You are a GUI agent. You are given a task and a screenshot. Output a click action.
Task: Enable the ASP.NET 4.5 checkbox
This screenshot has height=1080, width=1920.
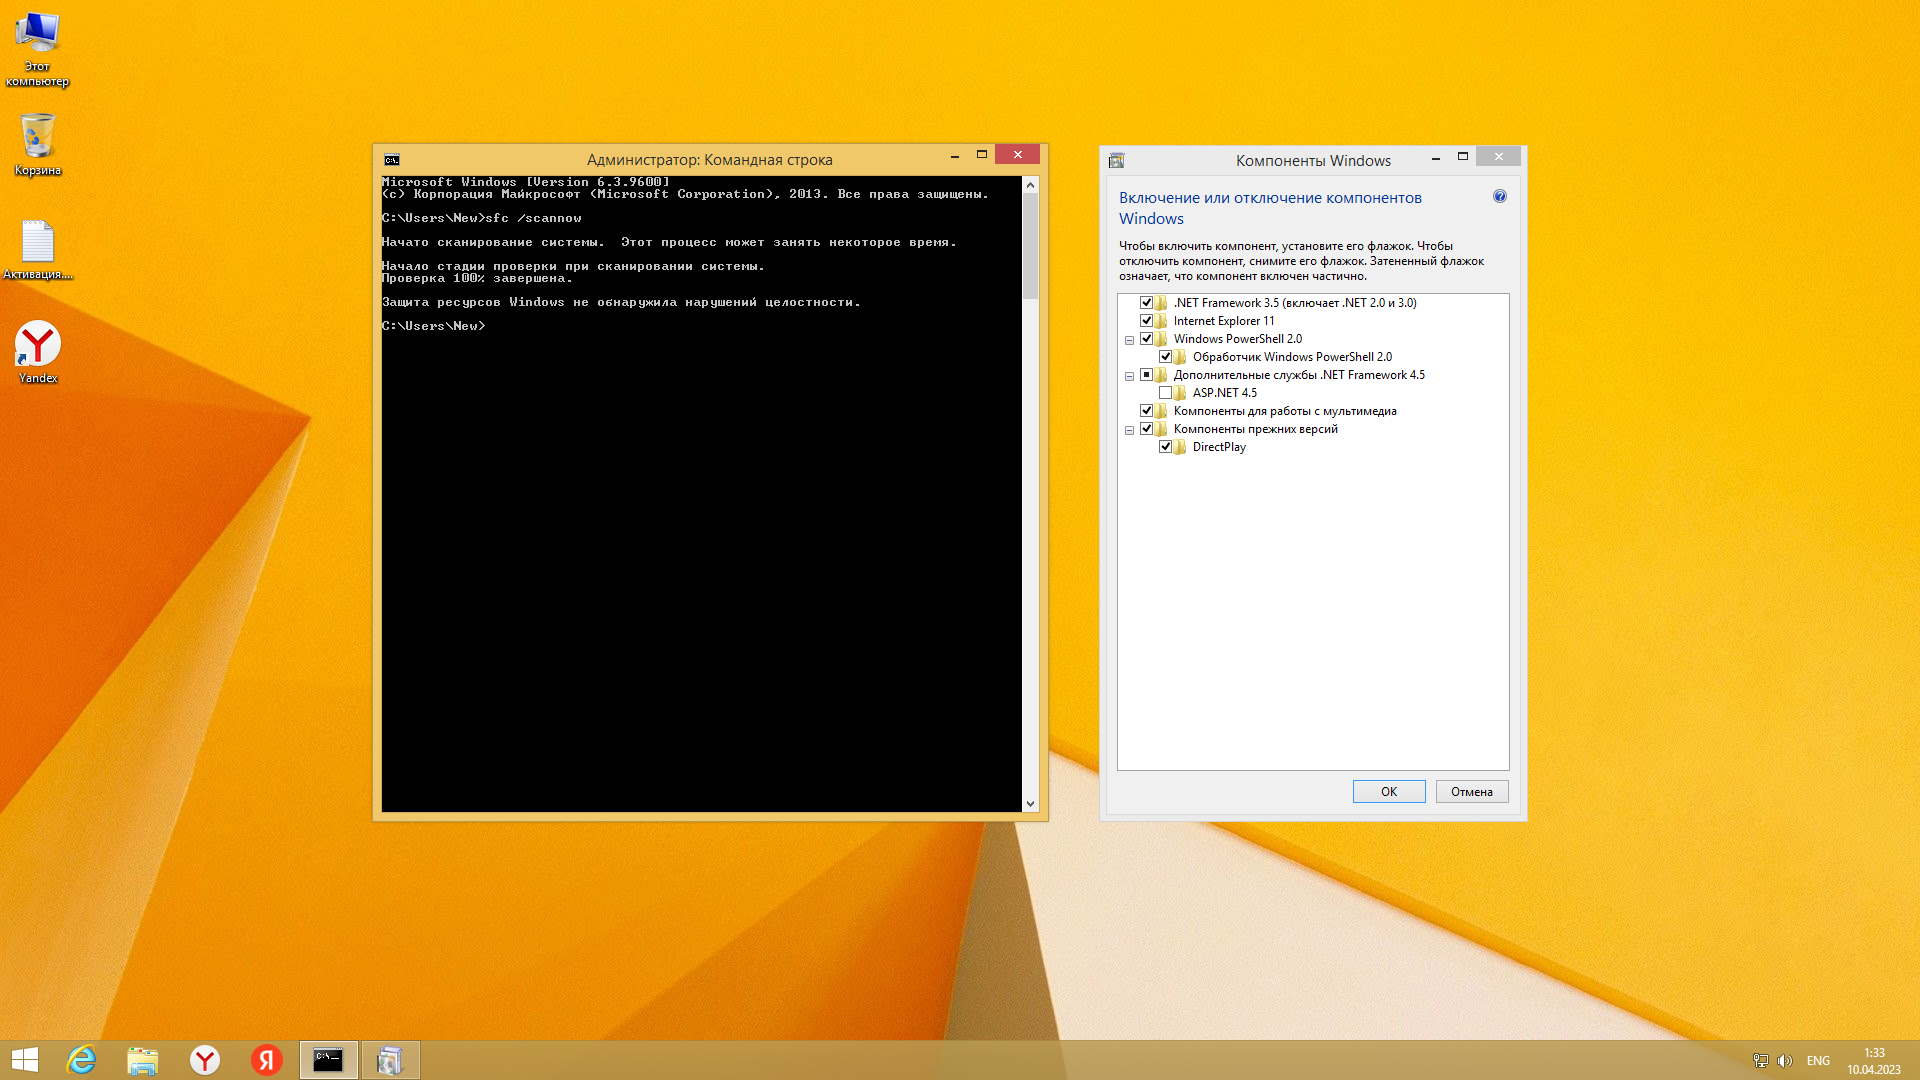click(x=1165, y=393)
